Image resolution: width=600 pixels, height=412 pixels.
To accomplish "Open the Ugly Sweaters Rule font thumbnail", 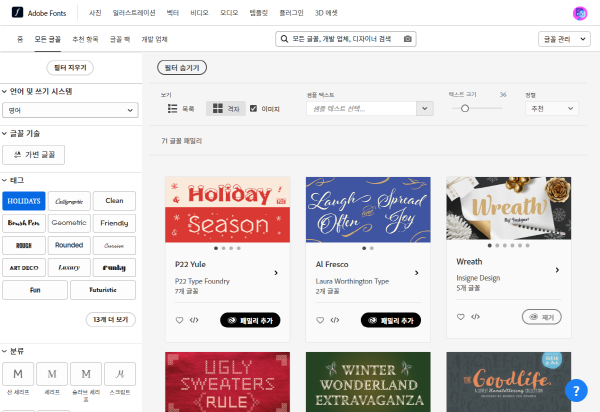I will (227, 382).
